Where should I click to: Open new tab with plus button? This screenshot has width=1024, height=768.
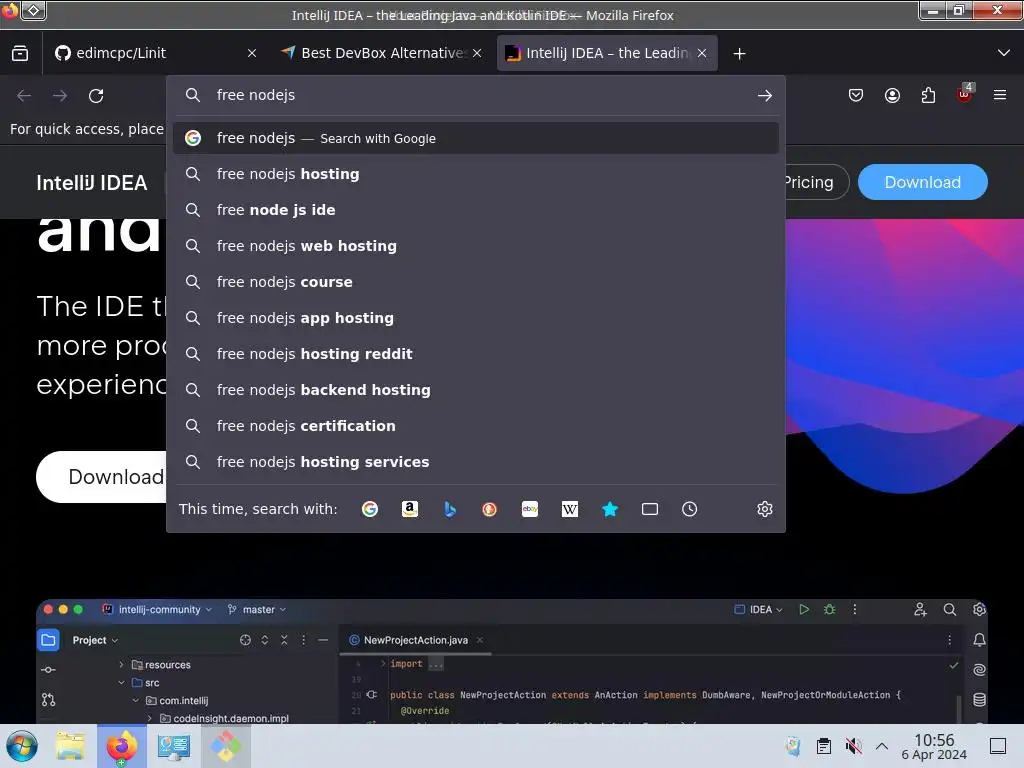[739, 54]
